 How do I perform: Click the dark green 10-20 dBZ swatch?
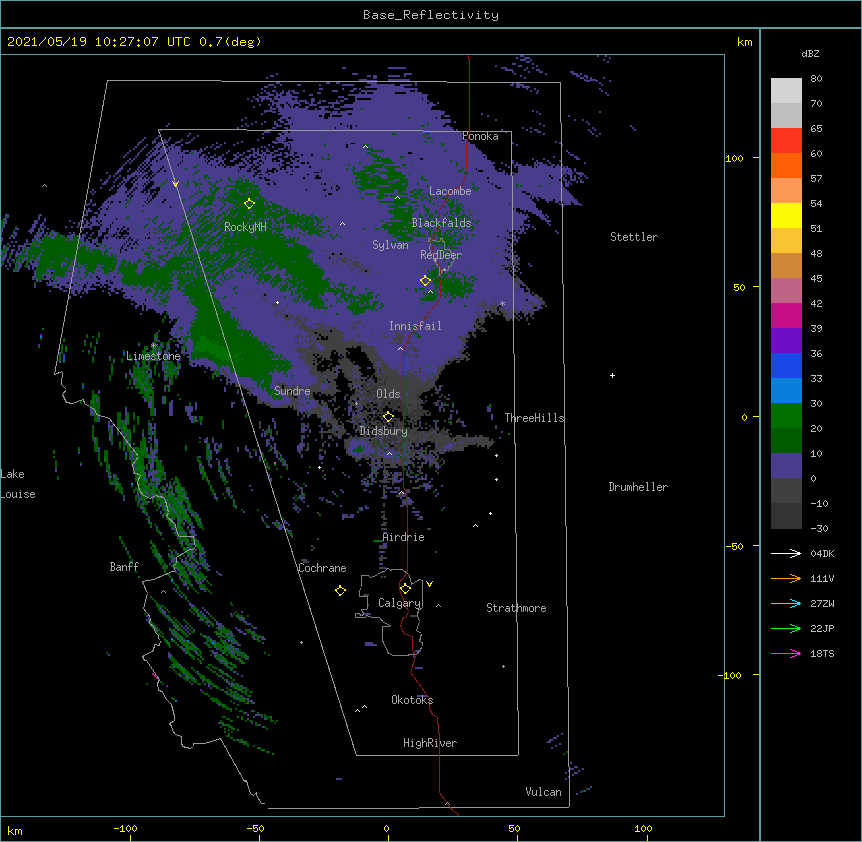(x=786, y=441)
